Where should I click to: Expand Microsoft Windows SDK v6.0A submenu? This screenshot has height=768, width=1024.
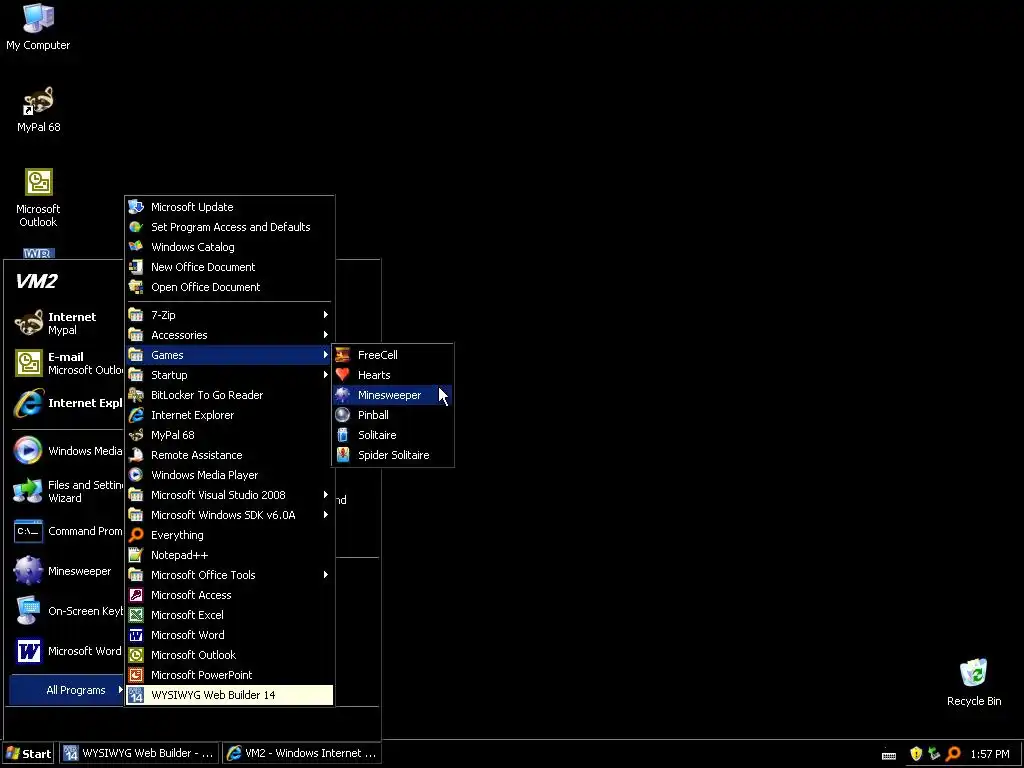tap(229, 515)
